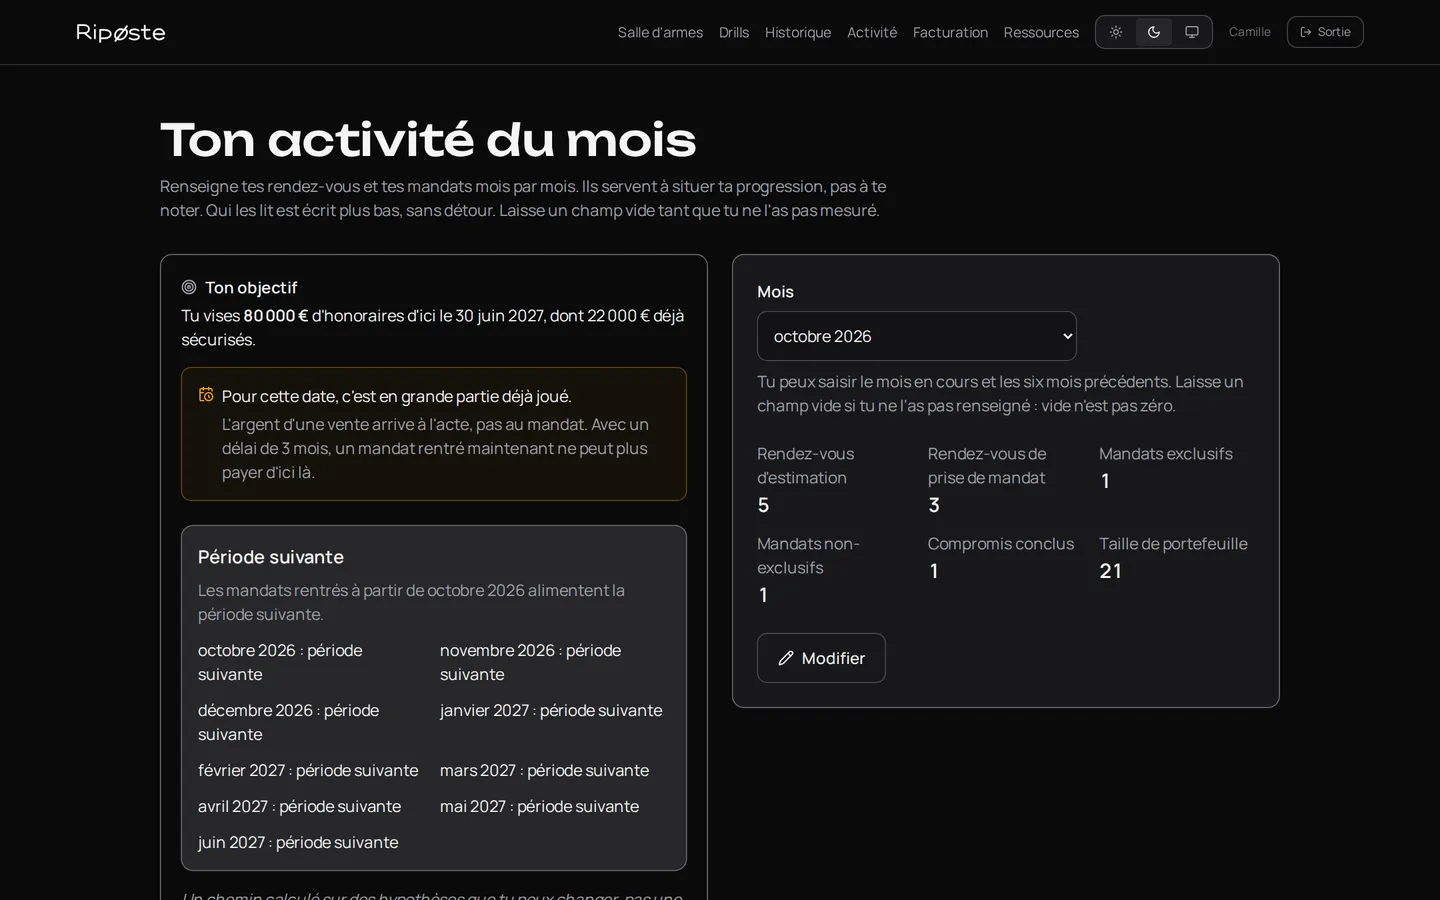
Task: Click the Mois field label
Action: pyautogui.click(x=775, y=292)
